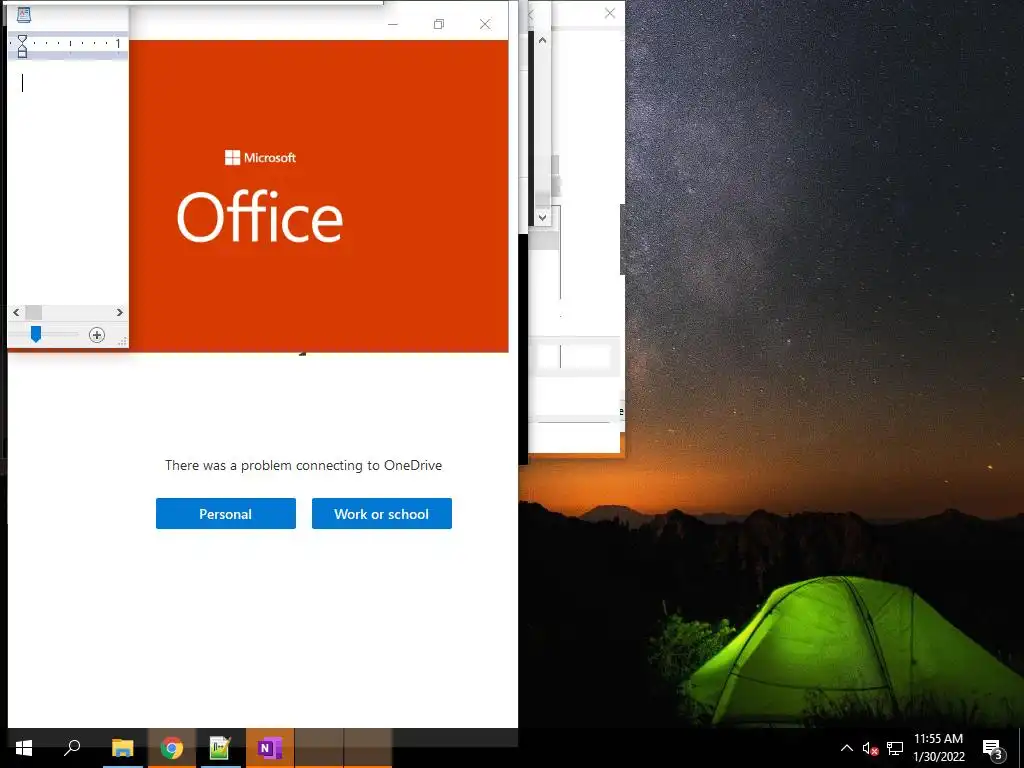The image size is (1024, 768).
Task: Close the Office sign-in window
Action: 485,24
